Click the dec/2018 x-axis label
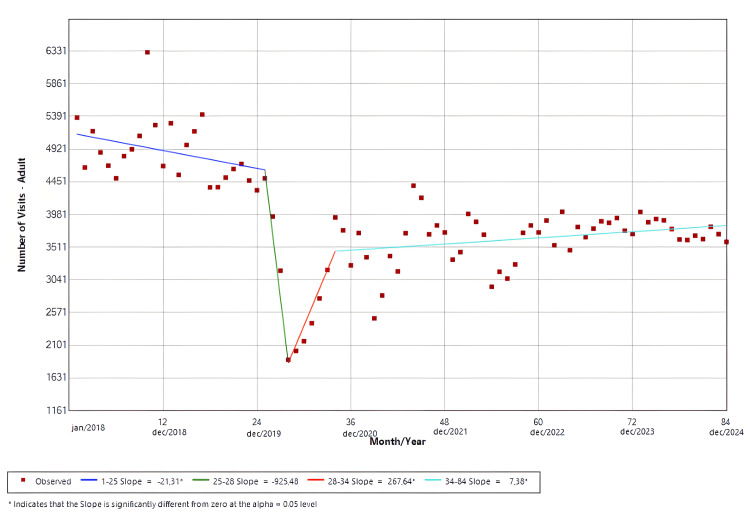 click(x=169, y=432)
